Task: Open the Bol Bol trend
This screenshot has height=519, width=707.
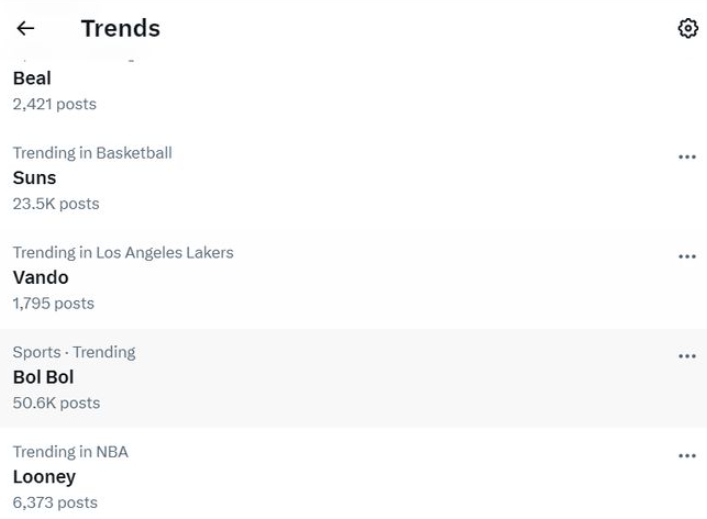Action: pos(43,377)
